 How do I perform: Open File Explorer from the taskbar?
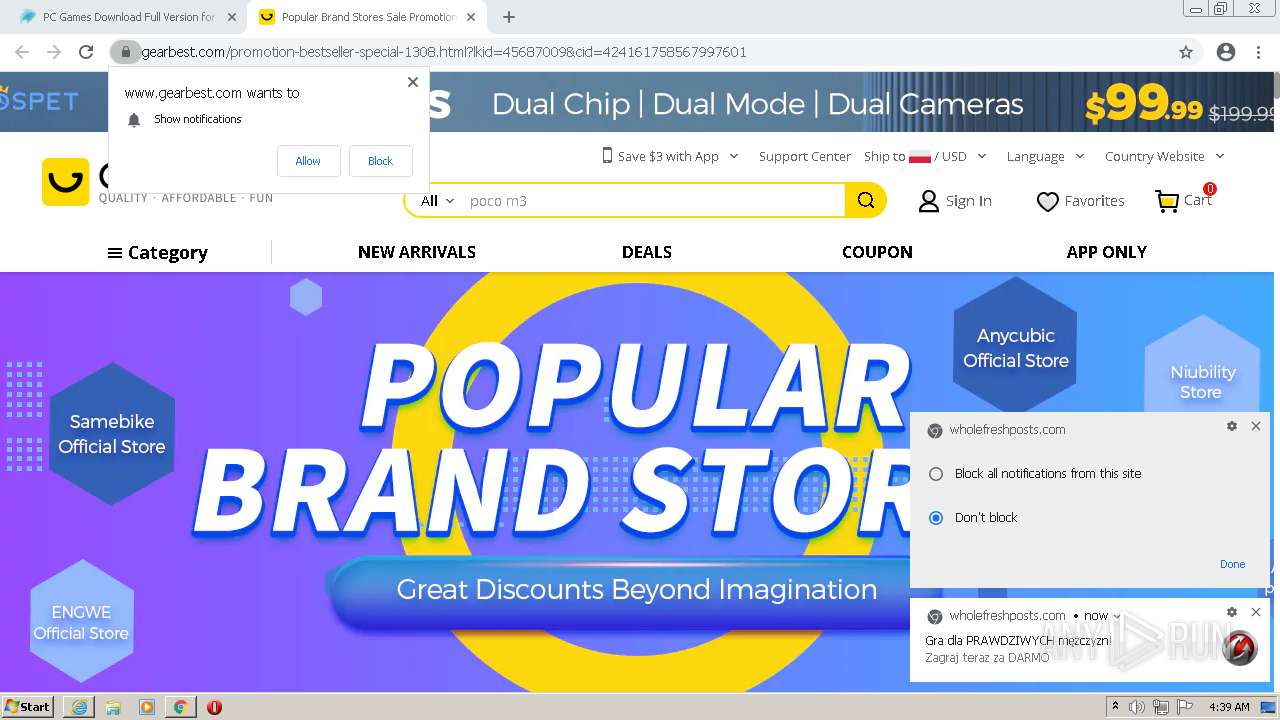[x=113, y=707]
